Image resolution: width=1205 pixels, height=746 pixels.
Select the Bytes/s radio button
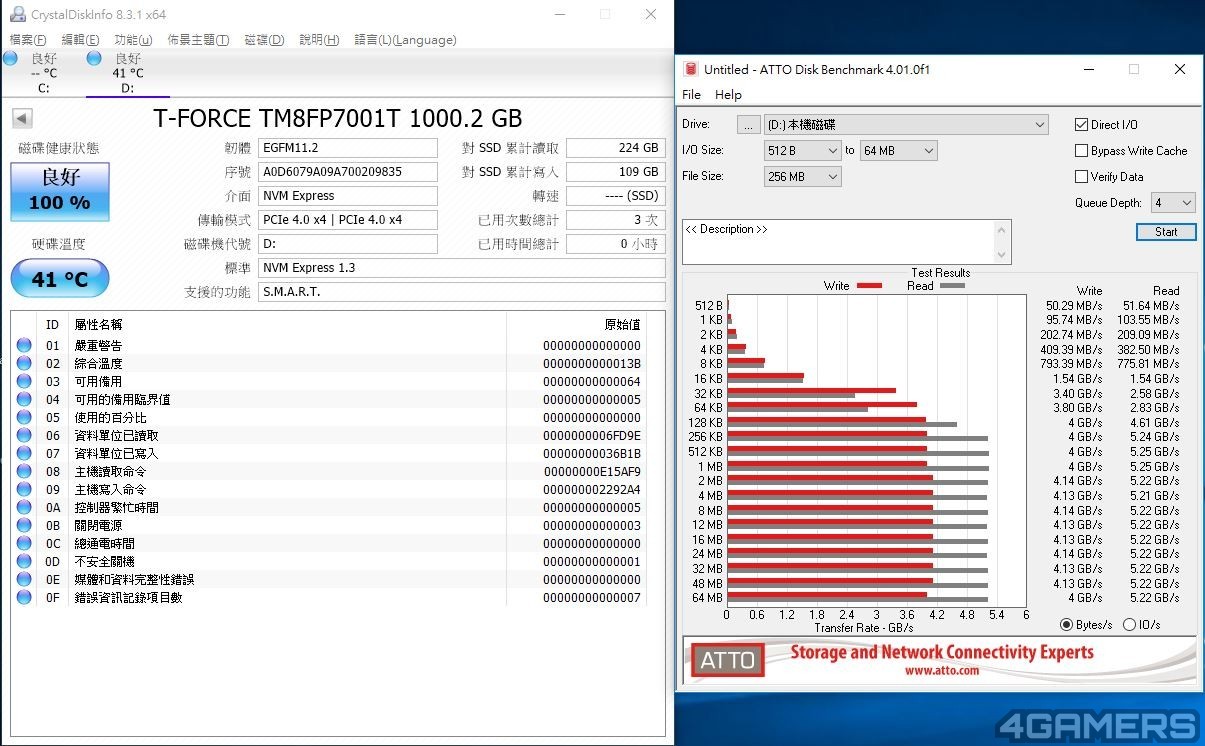click(x=1067, y=625)
